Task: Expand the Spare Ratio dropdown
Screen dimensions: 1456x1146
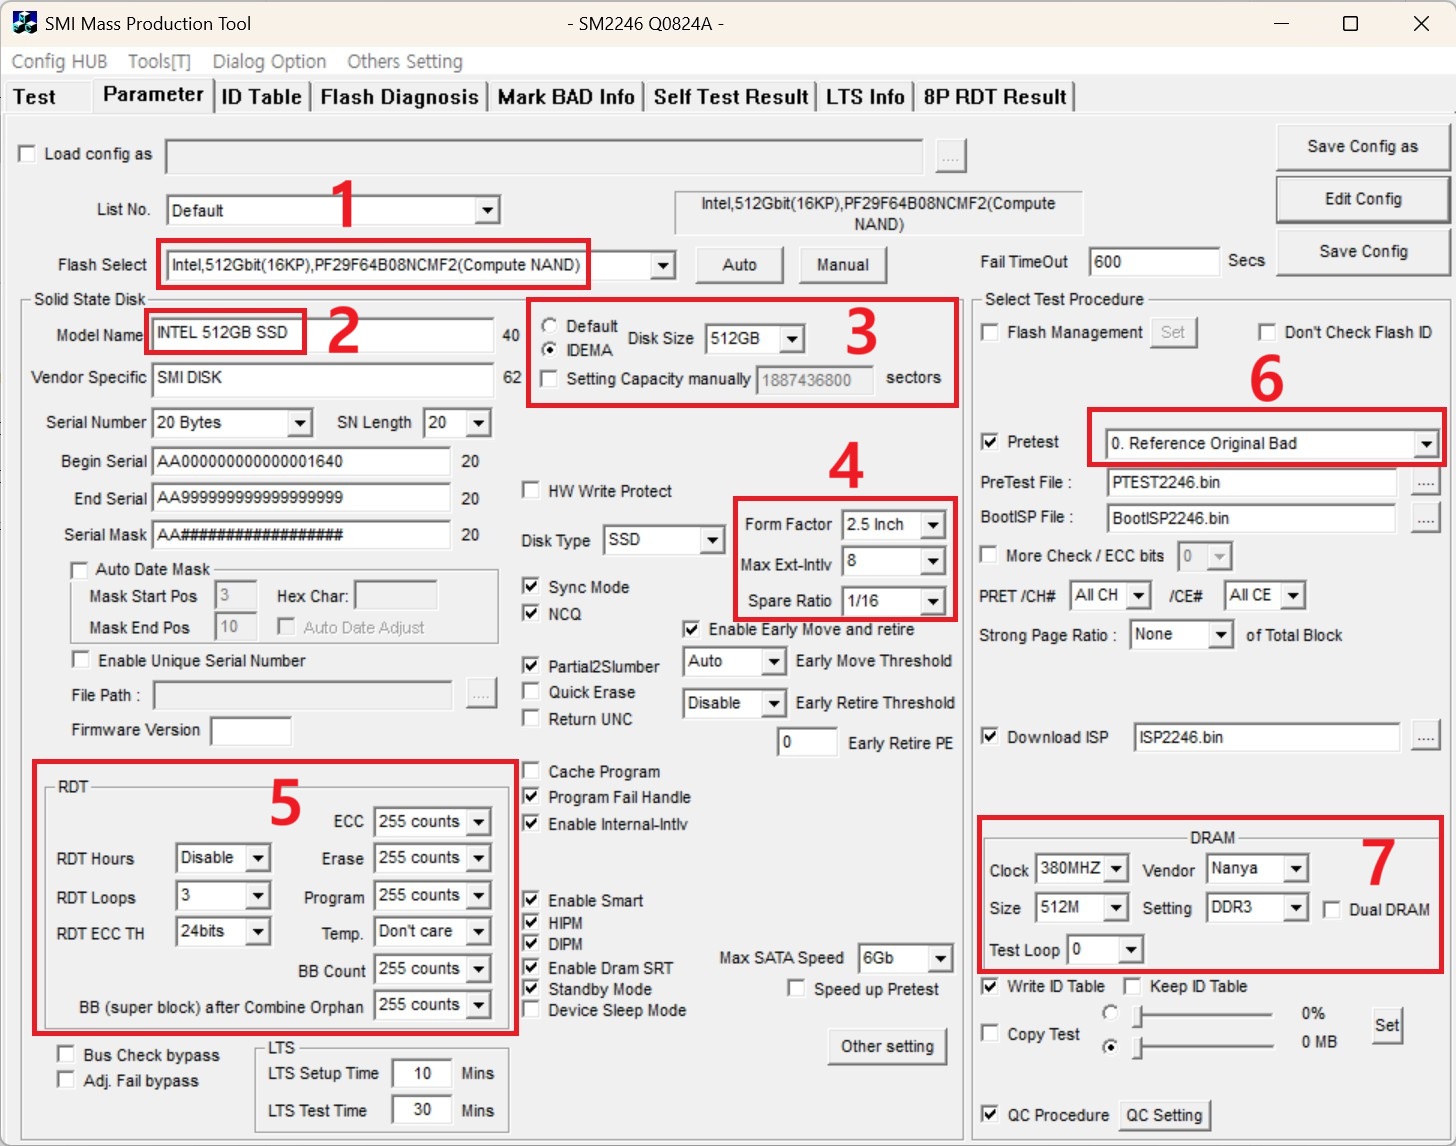Action: pyautogui.click(x=932, y=601)
